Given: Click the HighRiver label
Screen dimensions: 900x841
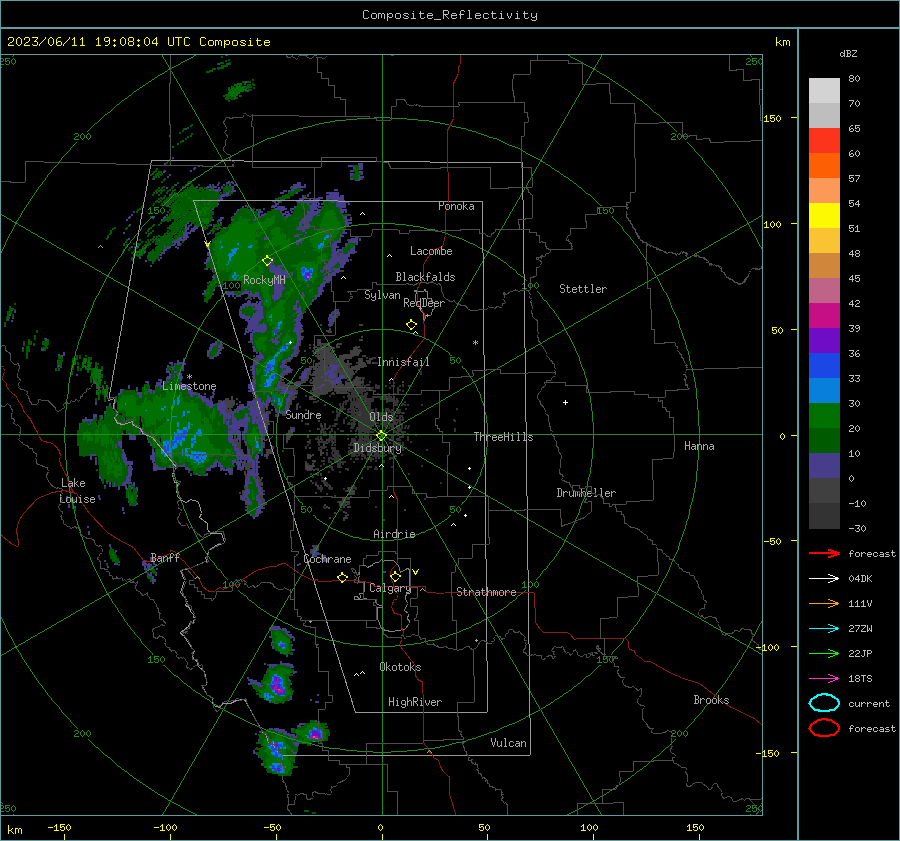Looking at the screenshot, I should coord(415,702).
